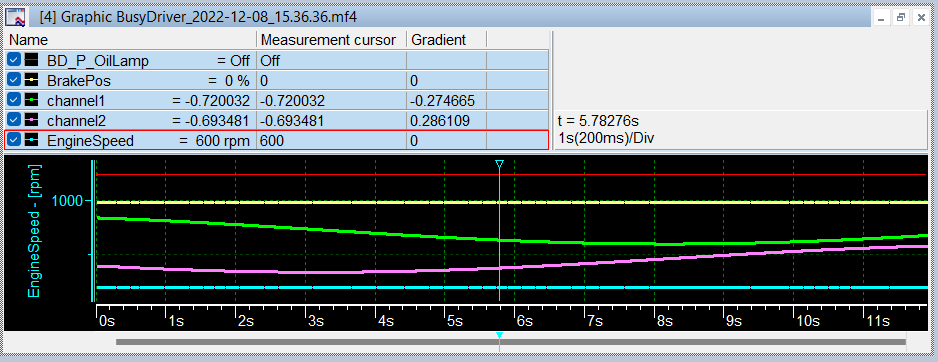
Task: Click the EngineSpeed - [rpm] y-axis label
Action: 35,232
